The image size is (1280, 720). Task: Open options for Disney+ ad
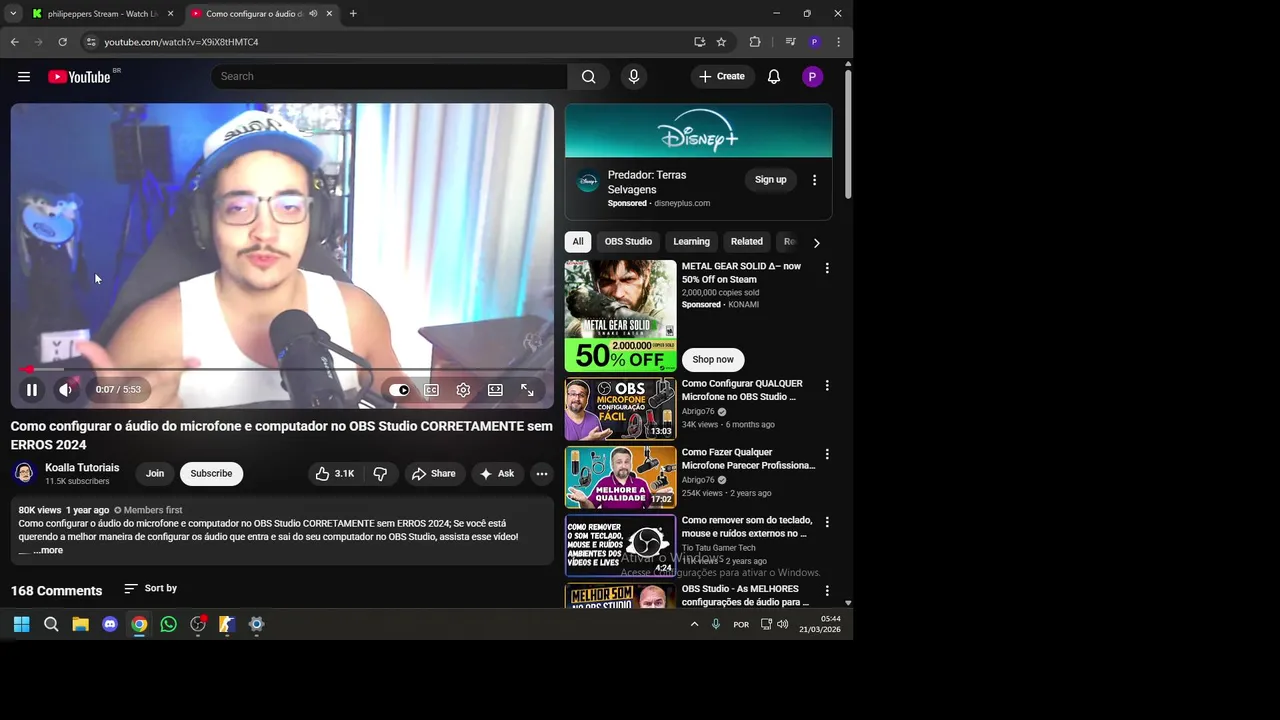814,180
